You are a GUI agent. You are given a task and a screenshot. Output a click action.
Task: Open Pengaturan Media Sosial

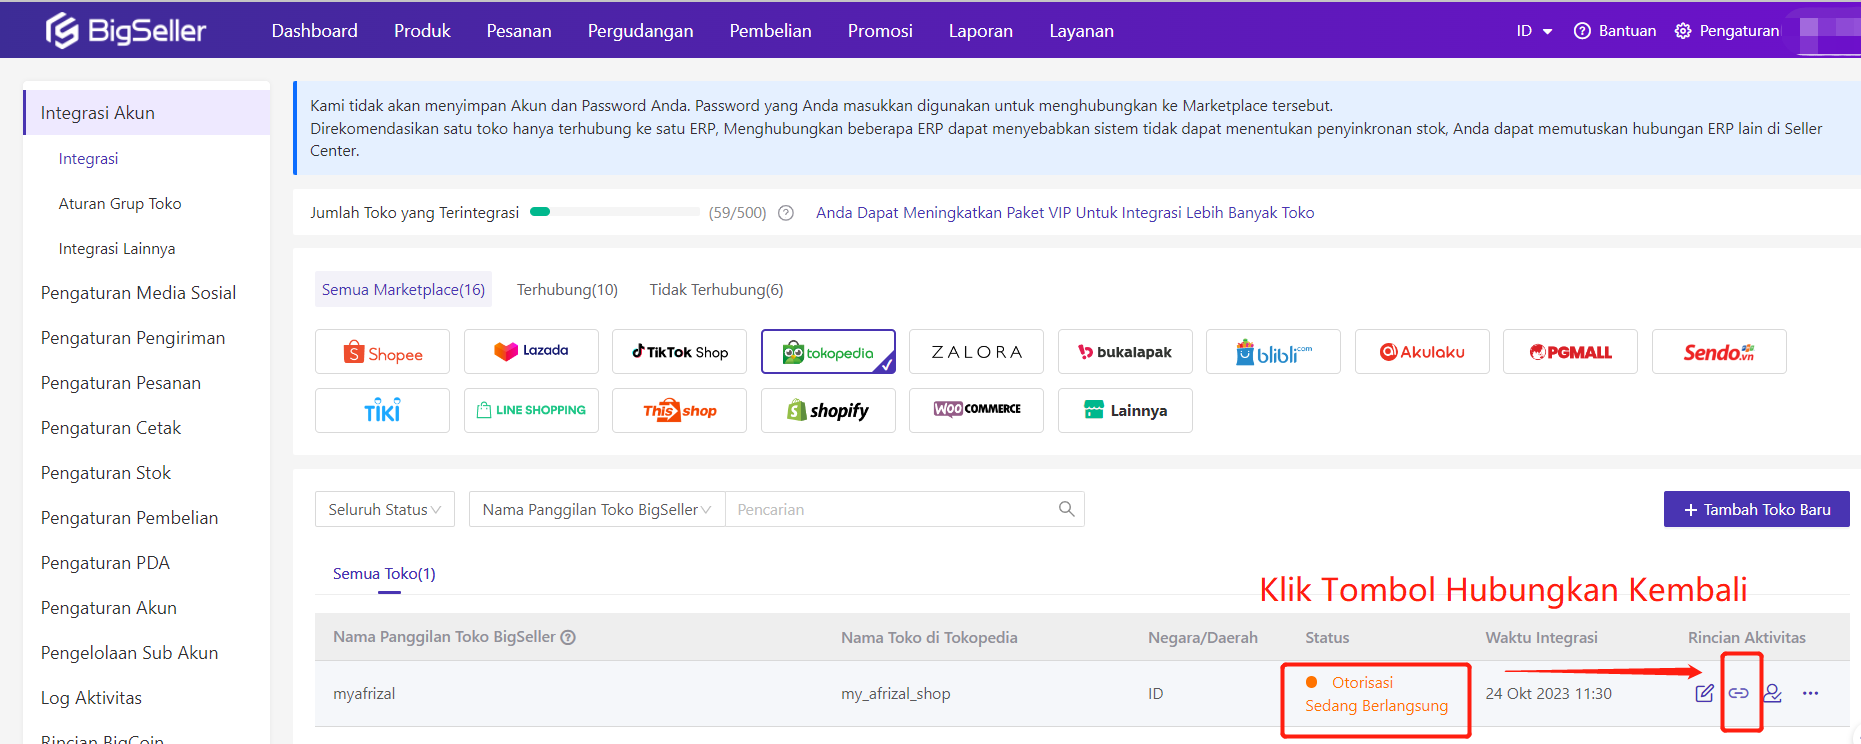click(x=138, y=293)
